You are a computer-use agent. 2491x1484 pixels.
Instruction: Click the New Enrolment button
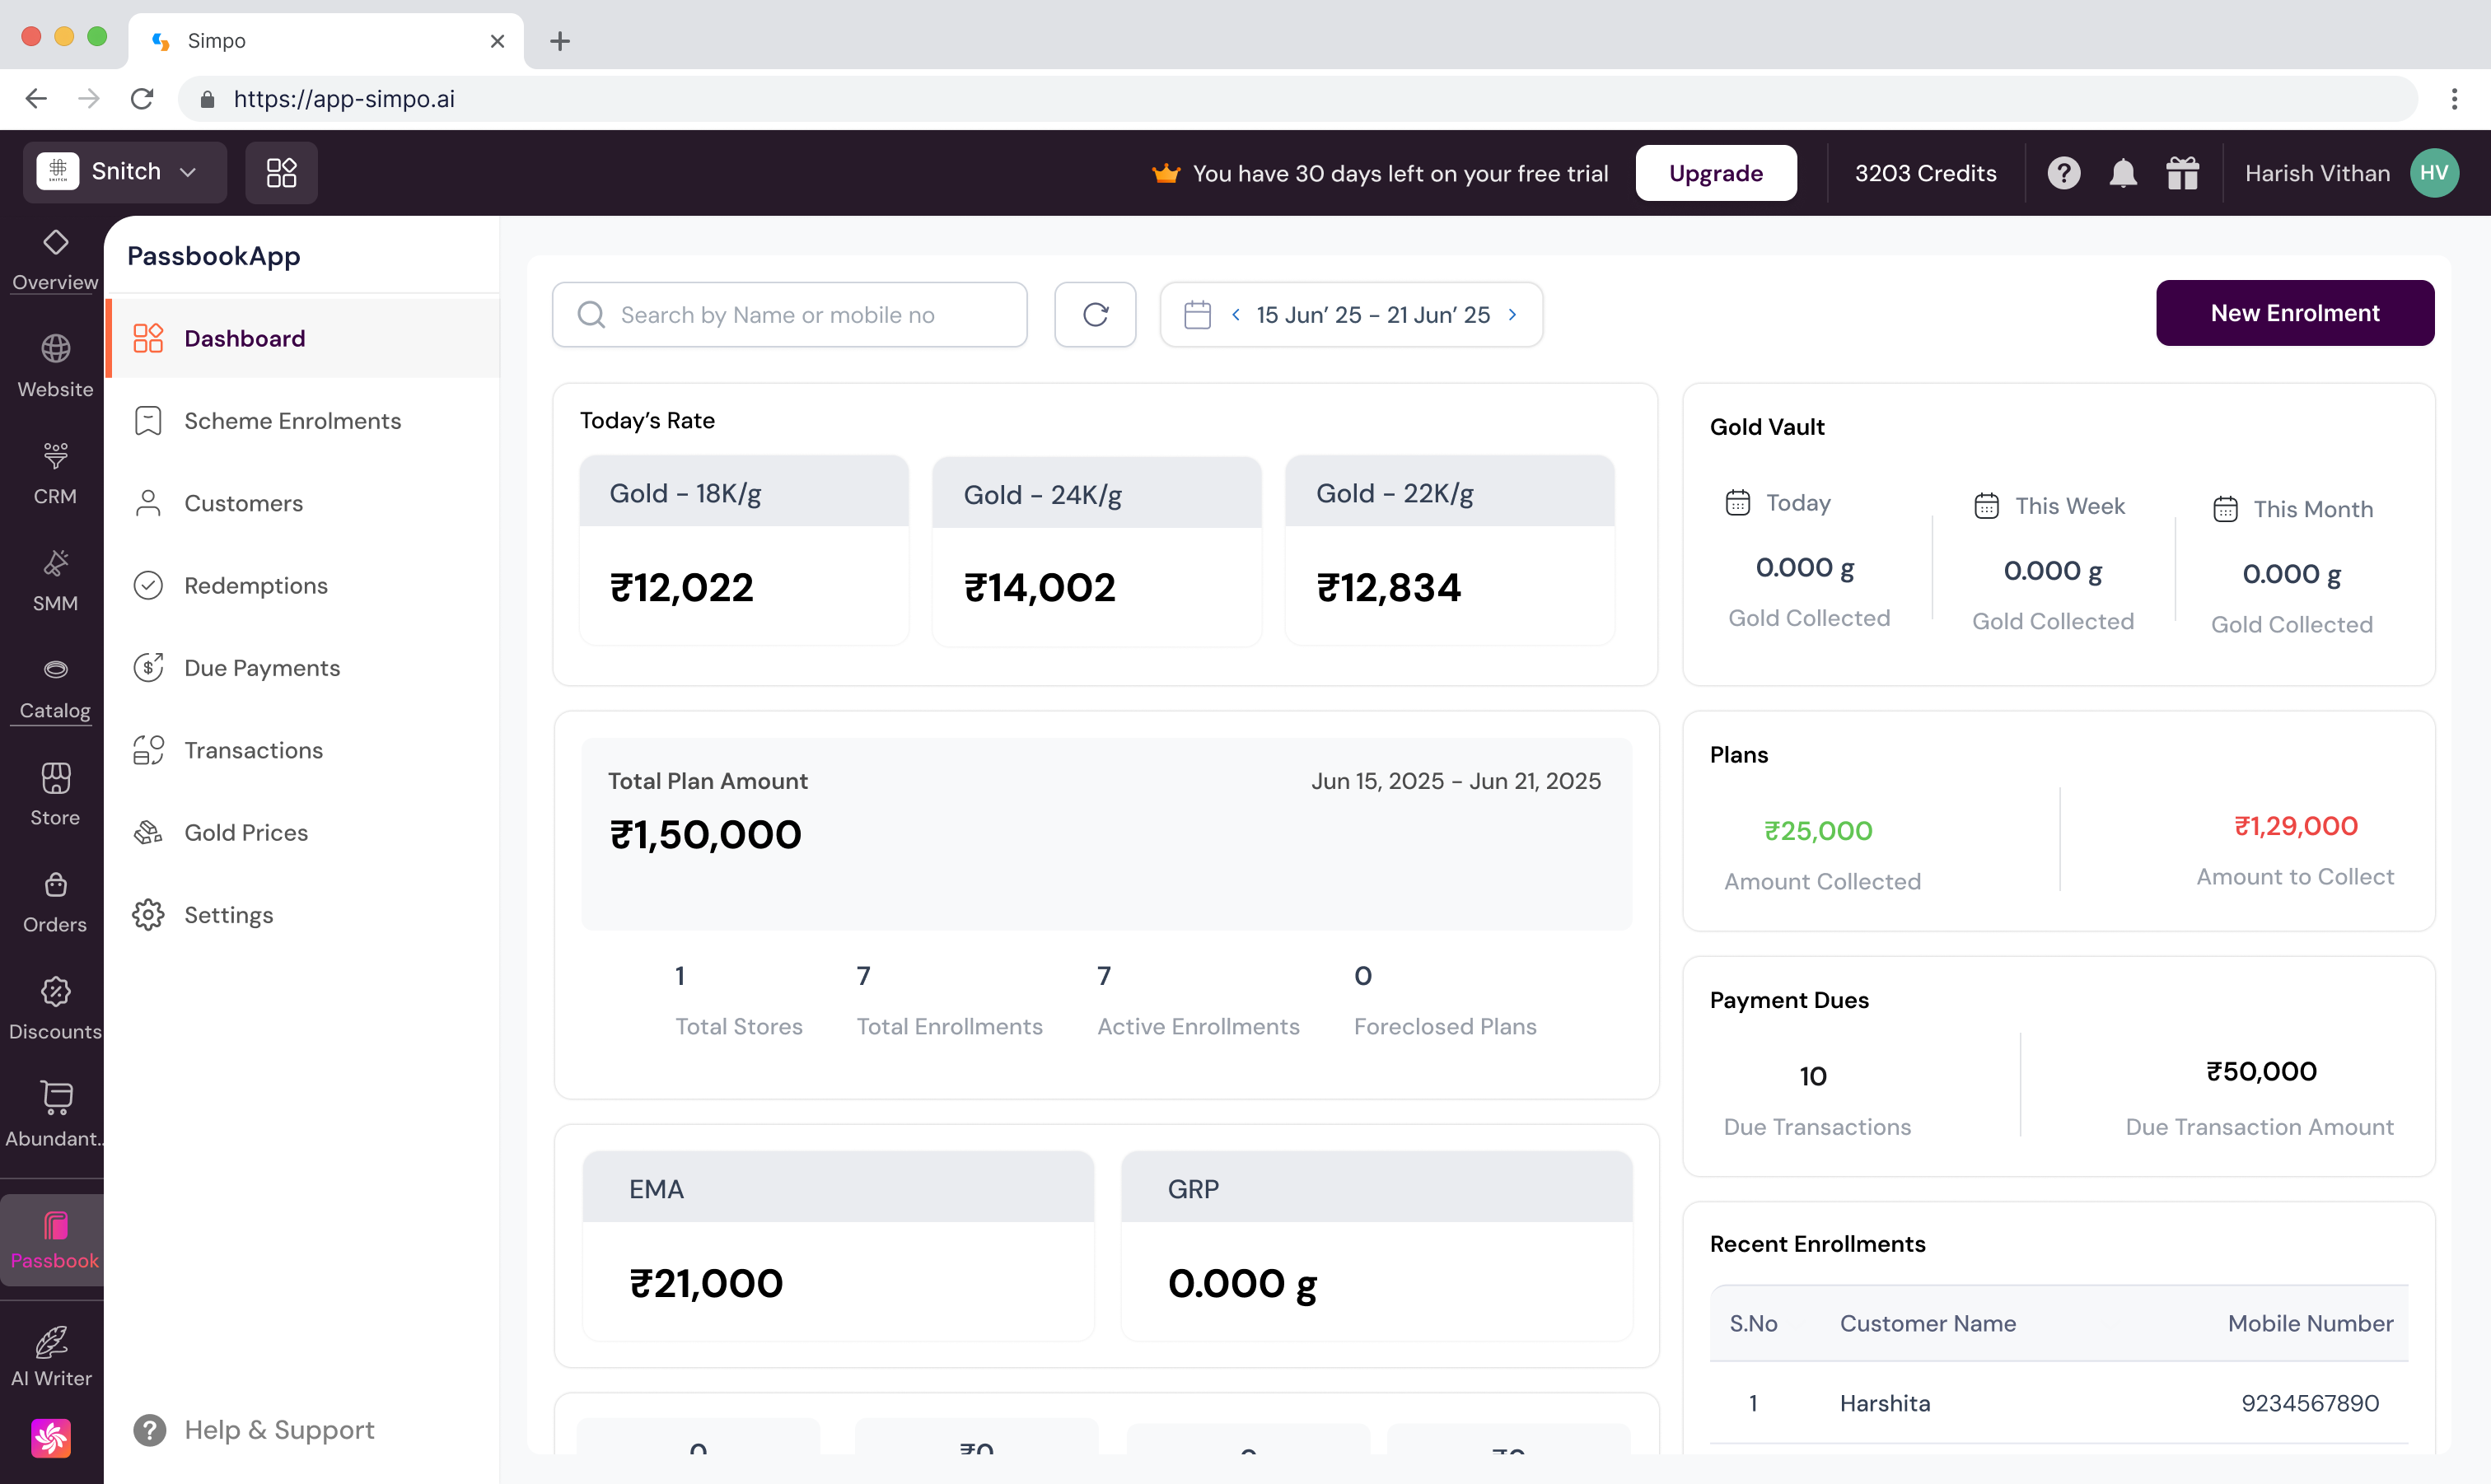coord(2294,313)
